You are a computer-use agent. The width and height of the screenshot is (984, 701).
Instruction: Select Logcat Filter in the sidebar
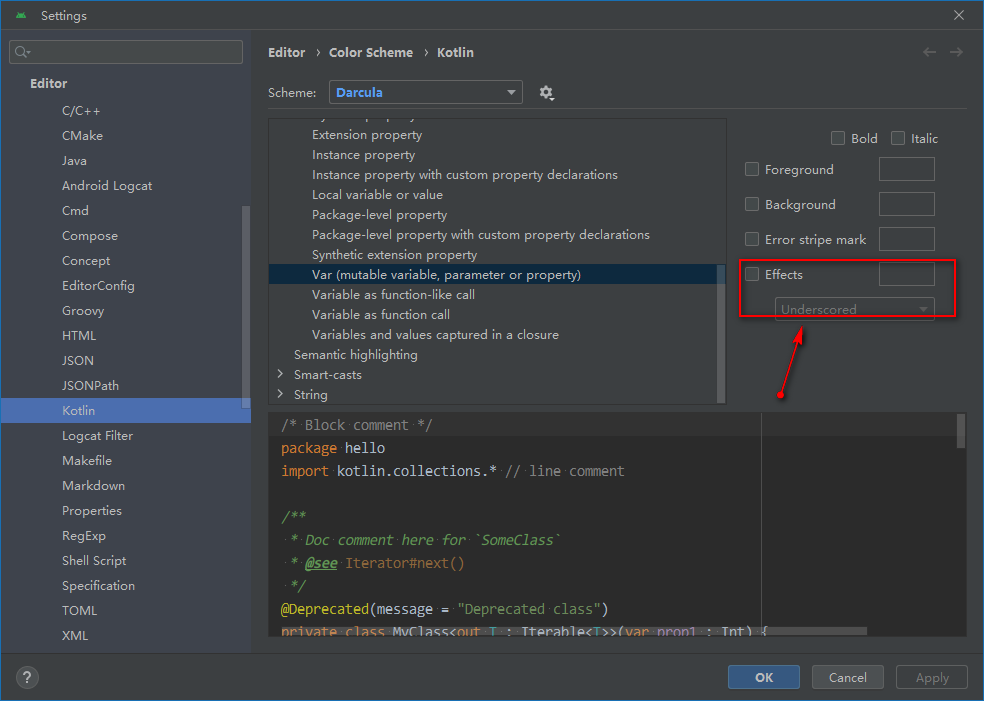click(97, 436)
